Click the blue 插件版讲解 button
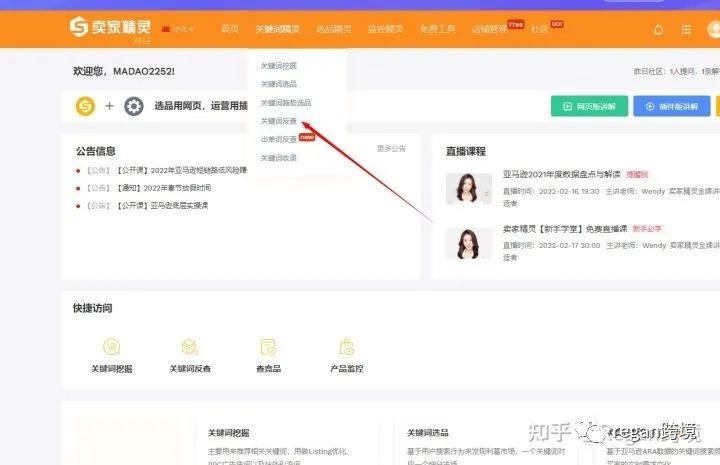Viewport: 720px width, 465px height. pos(671,106)
